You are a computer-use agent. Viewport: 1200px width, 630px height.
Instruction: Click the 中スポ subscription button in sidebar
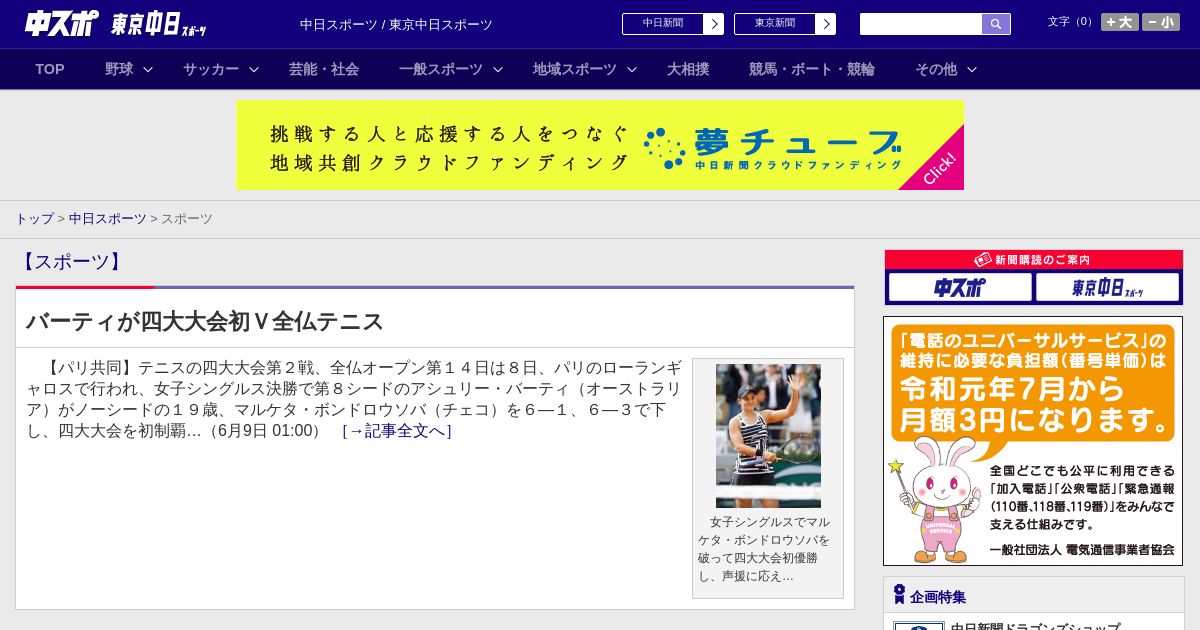(960, 288)
